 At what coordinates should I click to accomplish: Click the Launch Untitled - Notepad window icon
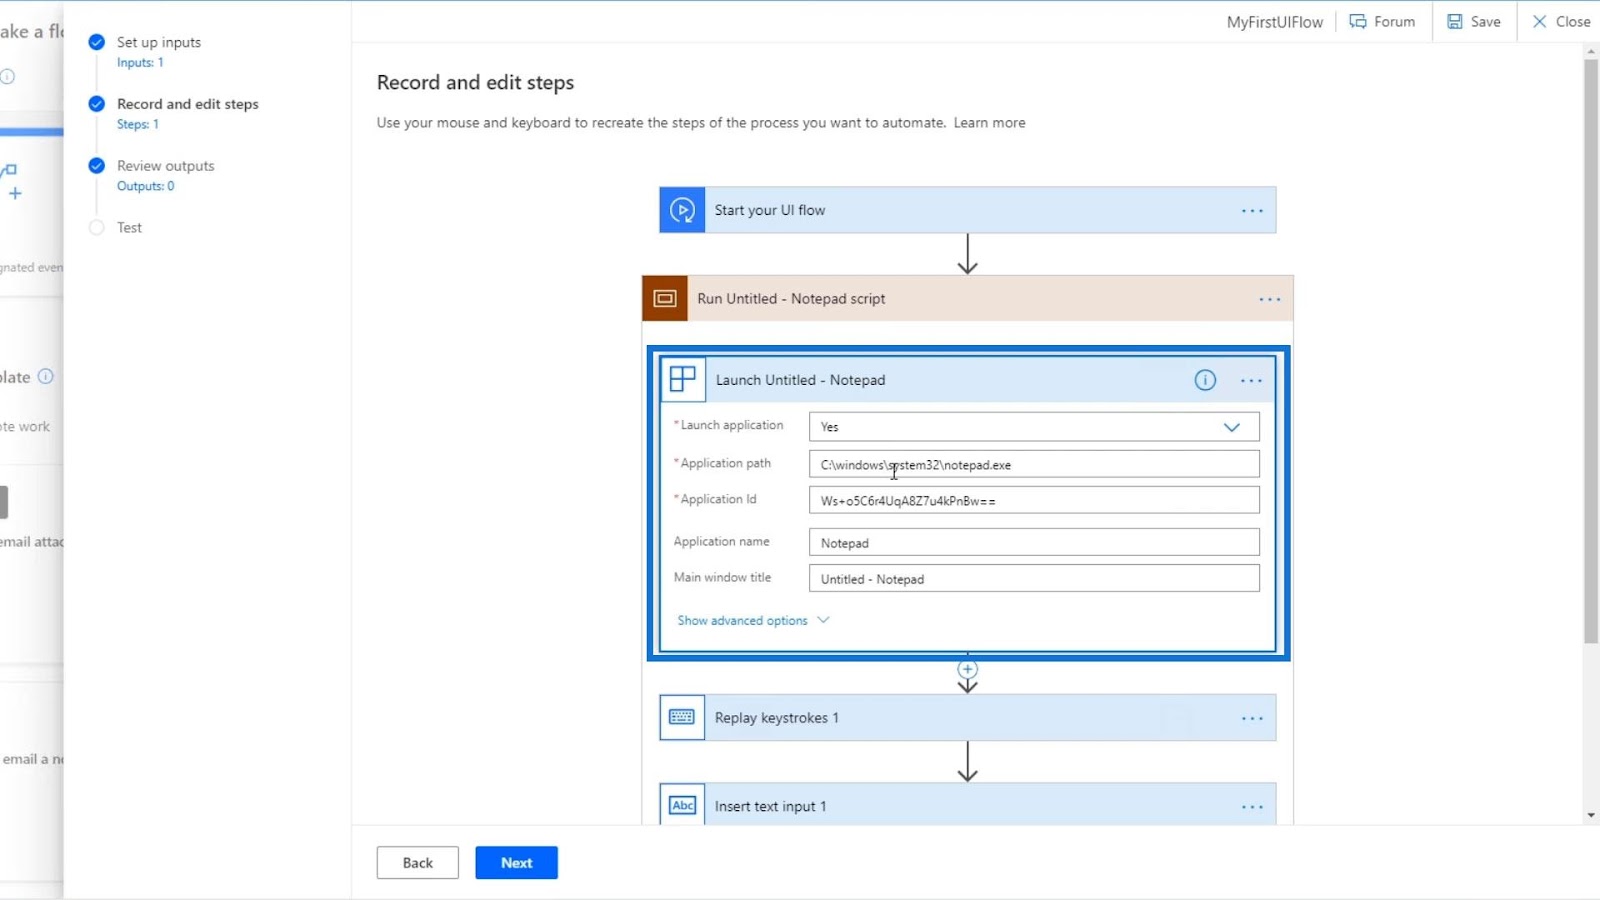tap(683, 380)
